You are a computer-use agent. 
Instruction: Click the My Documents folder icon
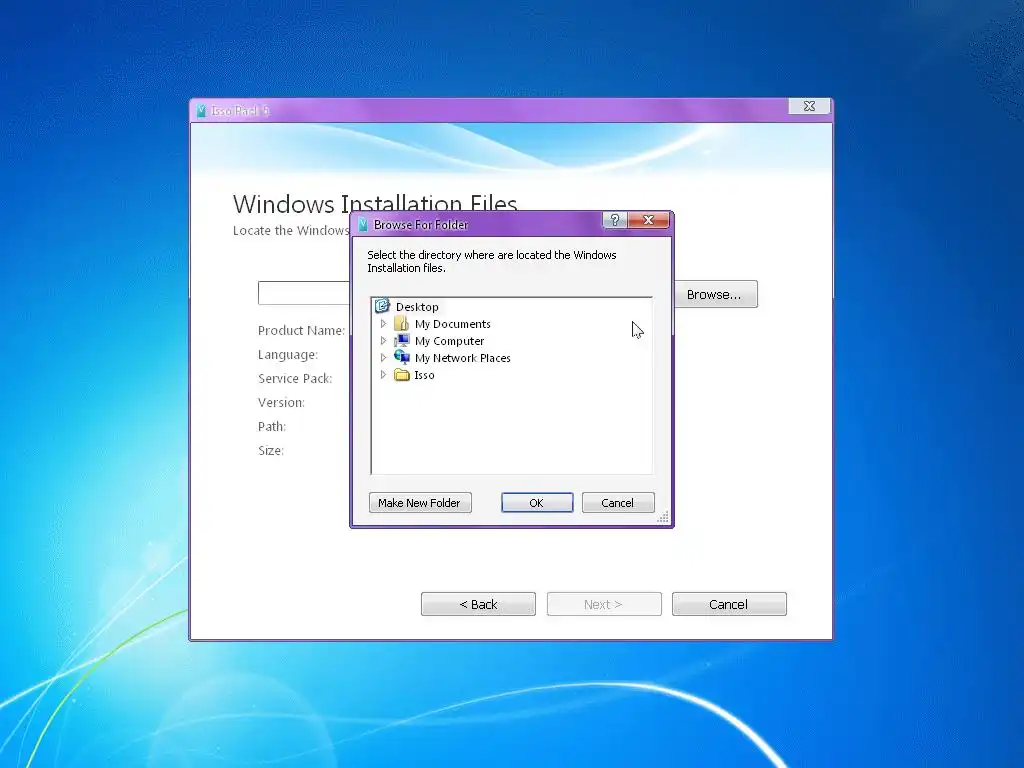coord(402,323)
